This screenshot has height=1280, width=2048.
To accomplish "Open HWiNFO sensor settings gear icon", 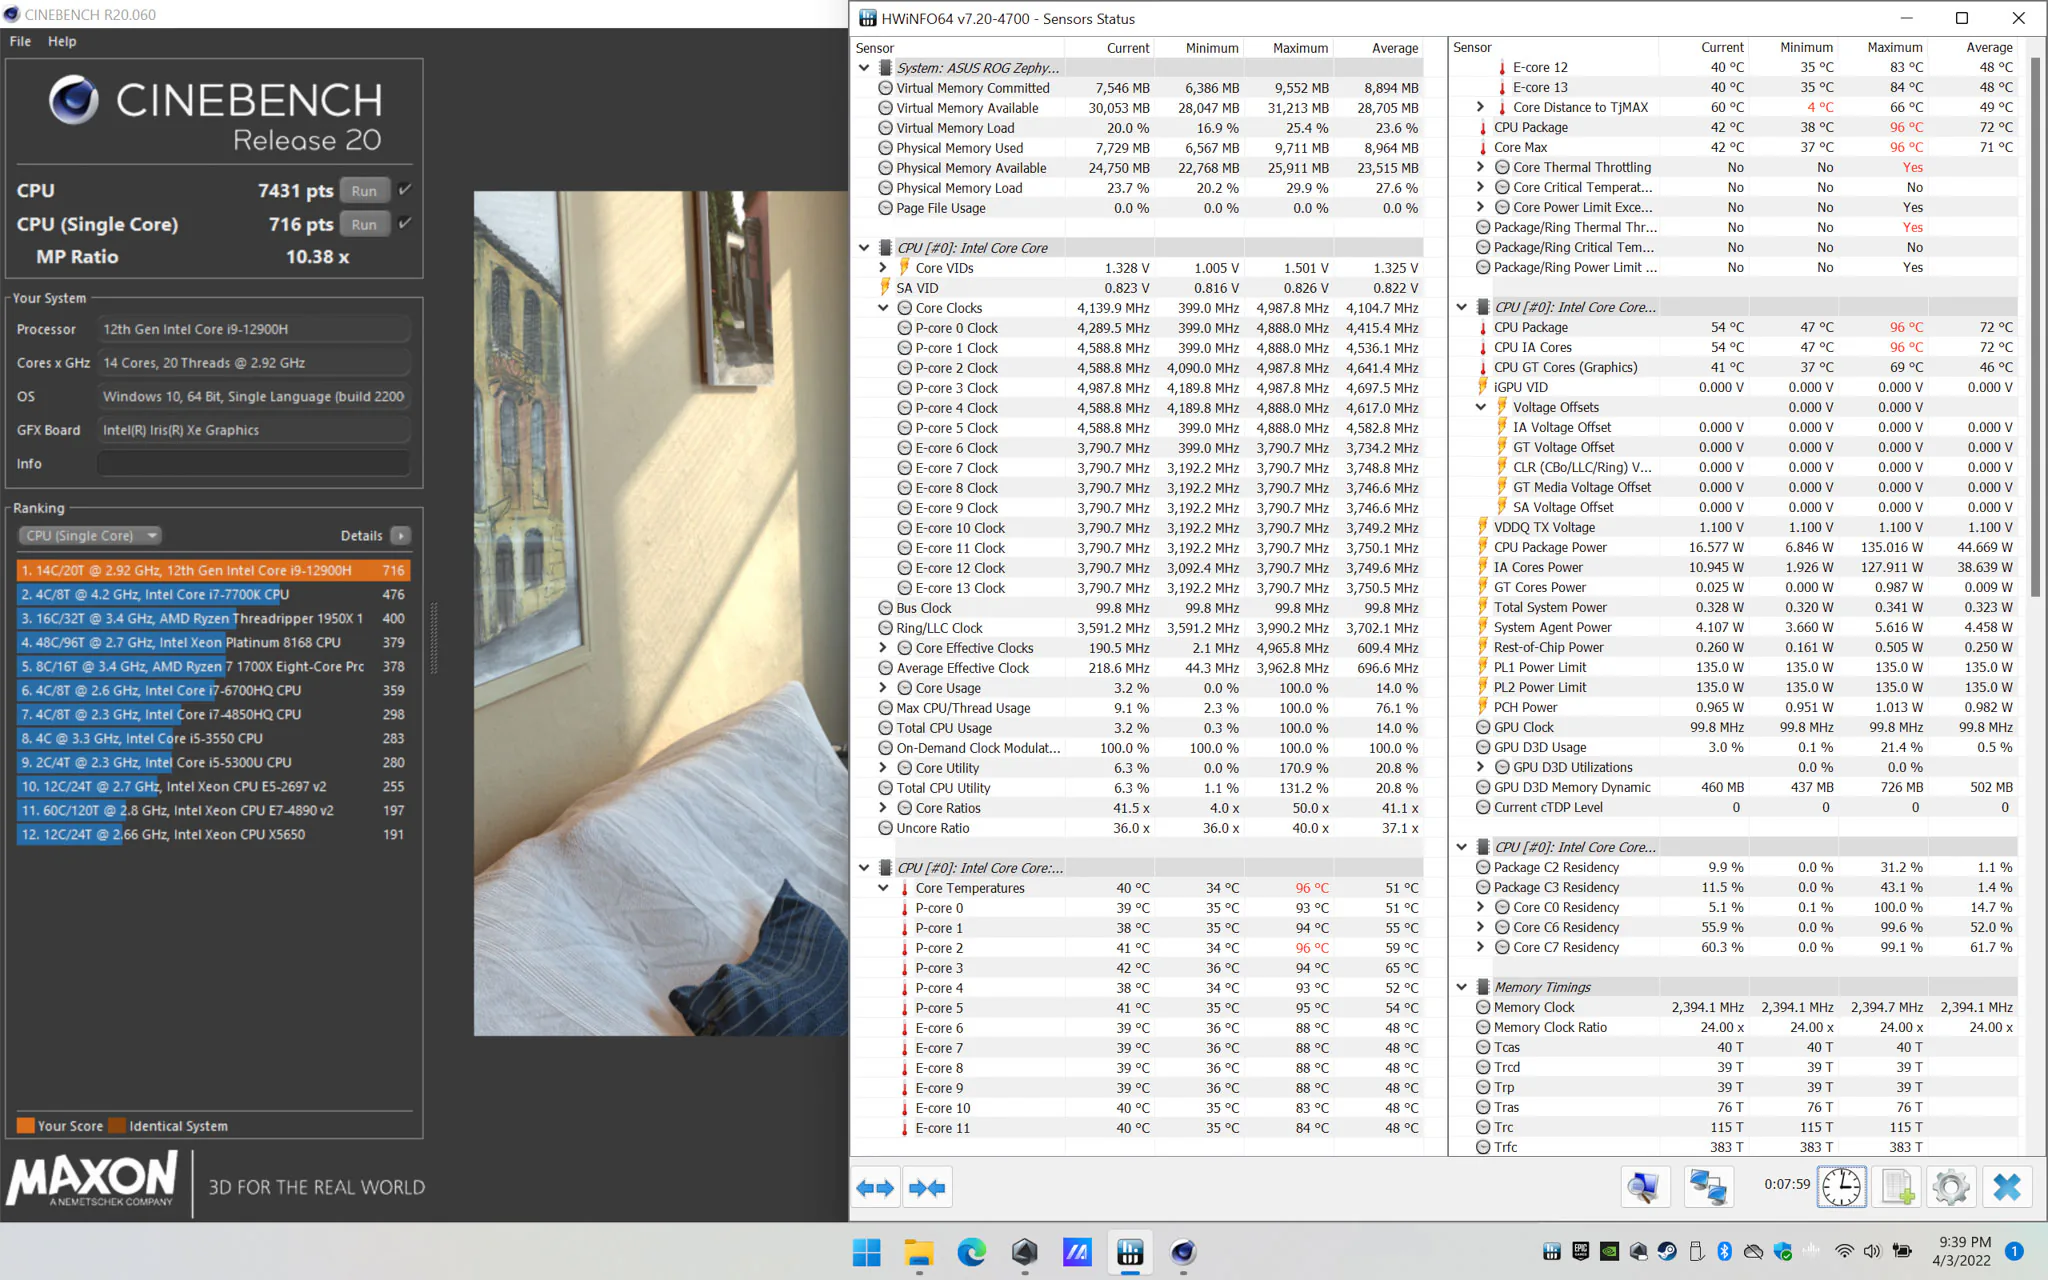I will pyautogui.click(x=1951, y=1187).
